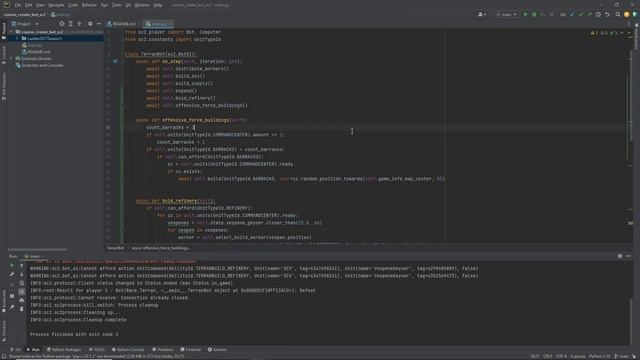Open the Python Packages tool window
640x360 pixels.
[64, 350]
